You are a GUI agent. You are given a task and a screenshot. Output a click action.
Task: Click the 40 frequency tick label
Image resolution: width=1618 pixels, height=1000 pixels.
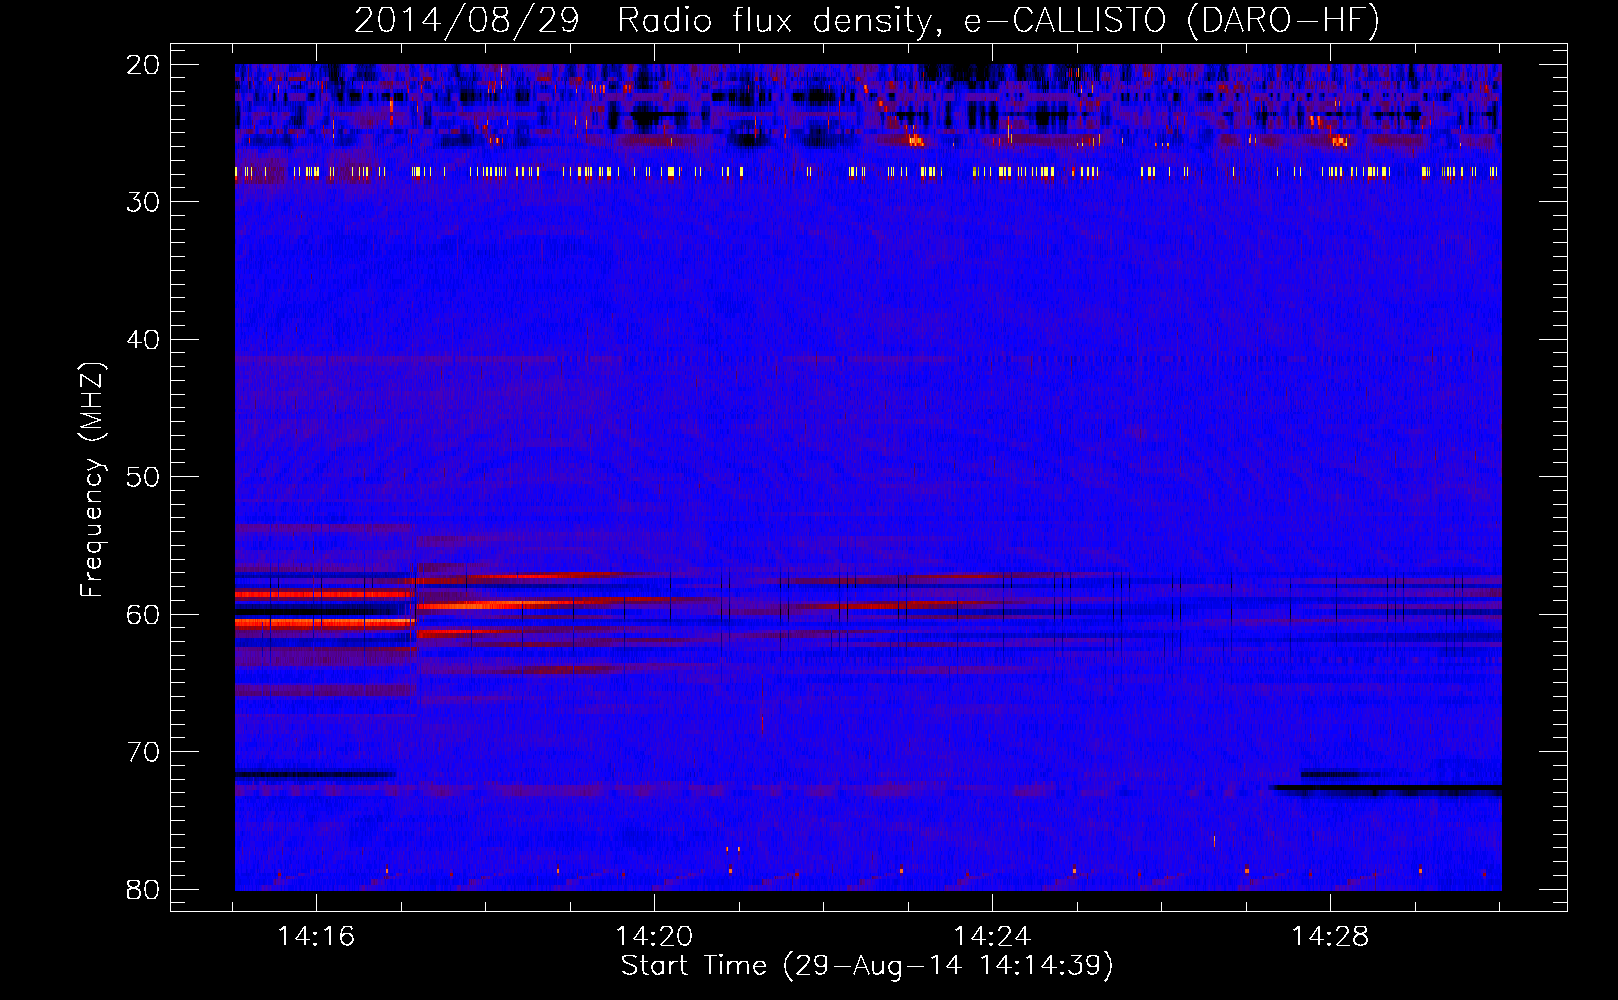(x=143, y=340)
